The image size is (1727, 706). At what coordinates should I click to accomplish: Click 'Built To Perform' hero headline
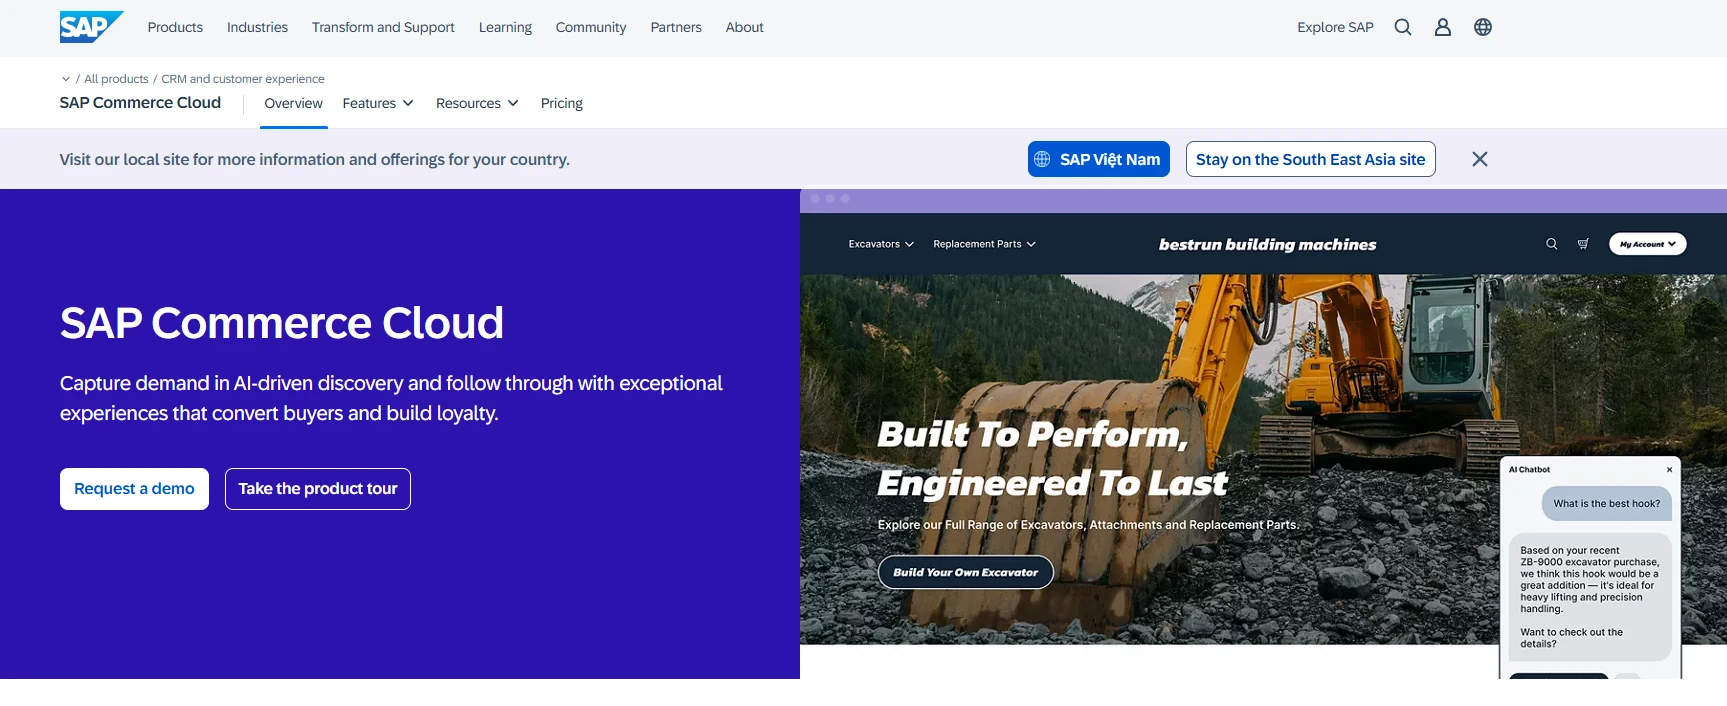[x=1052, y=459]
